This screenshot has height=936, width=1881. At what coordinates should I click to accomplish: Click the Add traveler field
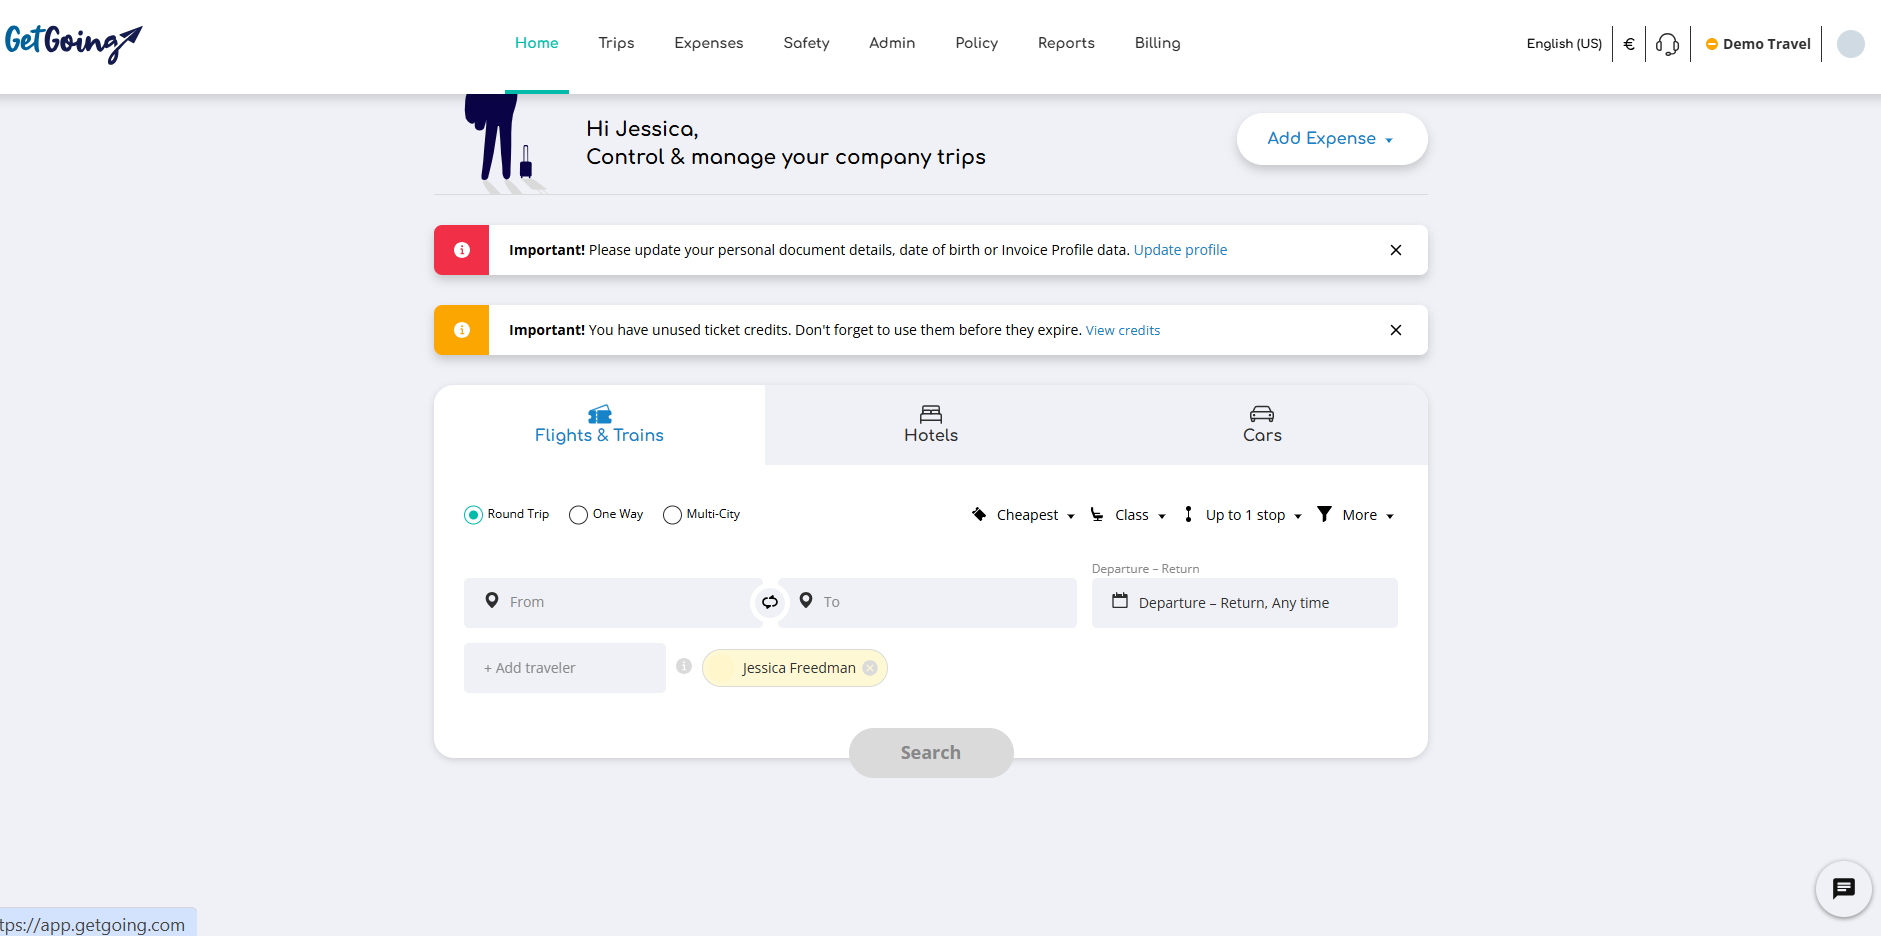tap(565, 668)
